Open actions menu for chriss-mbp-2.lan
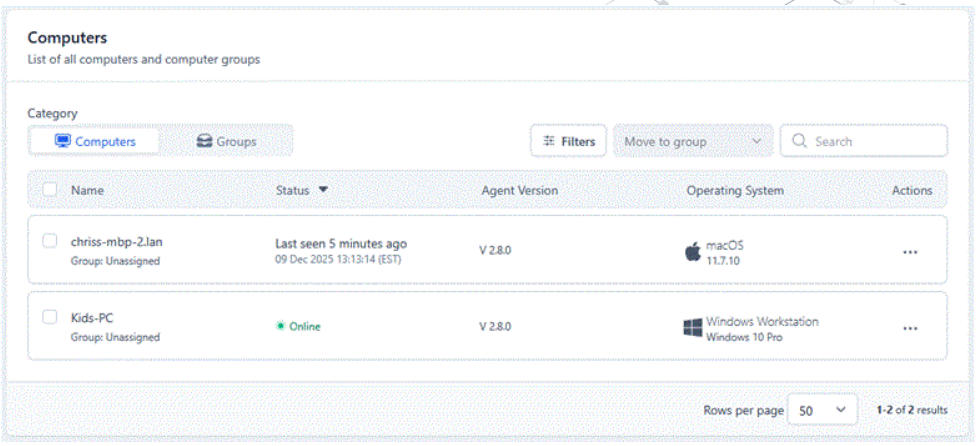The image size is (976, 446). (910, 252)
